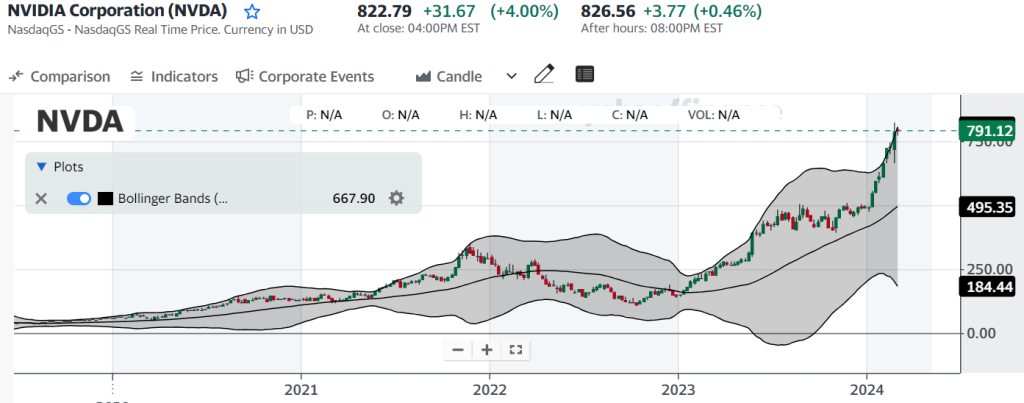Screen dimensions: 1024x403
Task: Open the Comparison tool
Action: pos(59,76)
